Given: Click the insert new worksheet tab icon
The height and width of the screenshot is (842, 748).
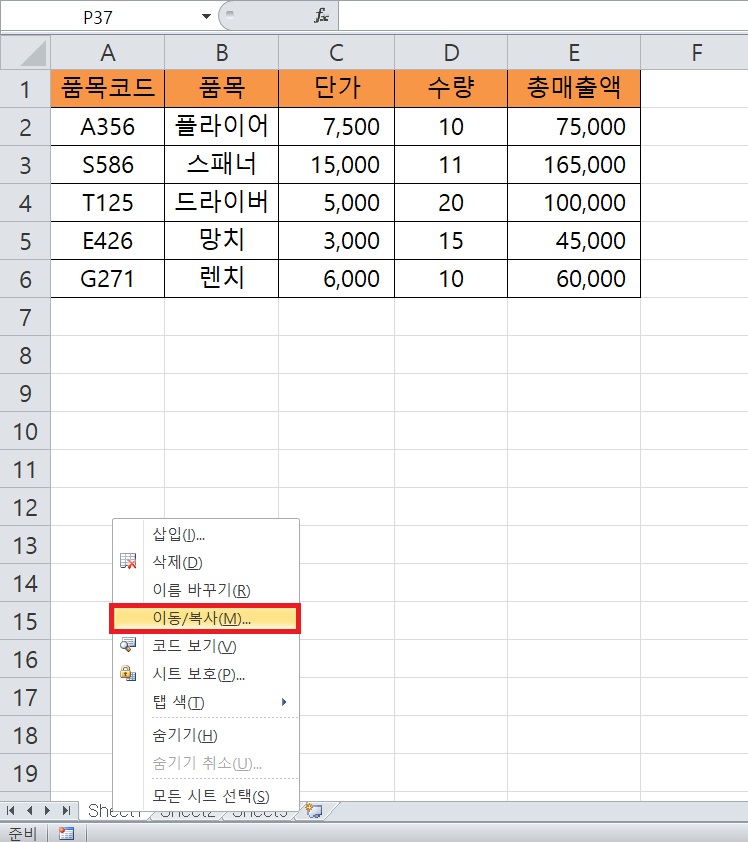Looking at the screenshot, I should coord(314,810).
